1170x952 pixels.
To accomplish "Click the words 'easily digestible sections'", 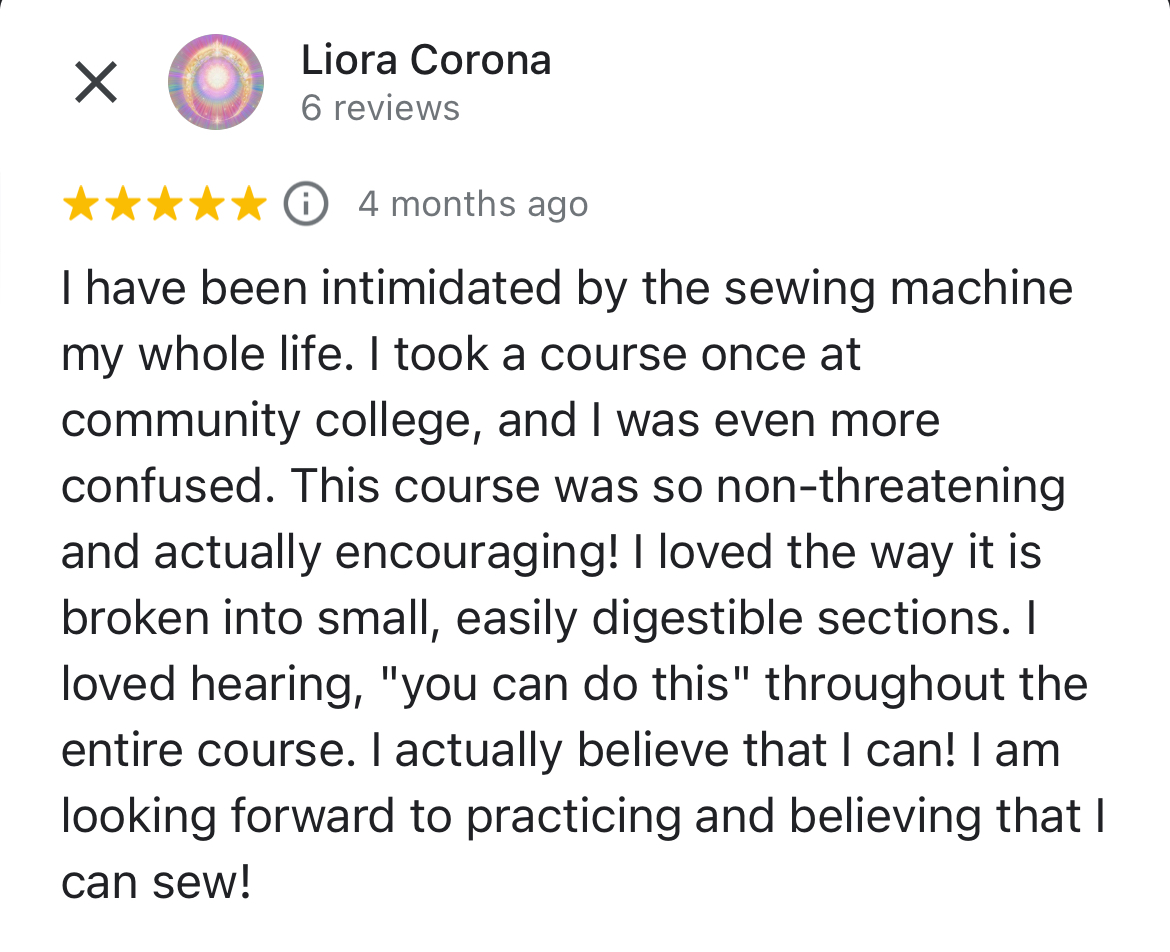I will tap(734, 619).
